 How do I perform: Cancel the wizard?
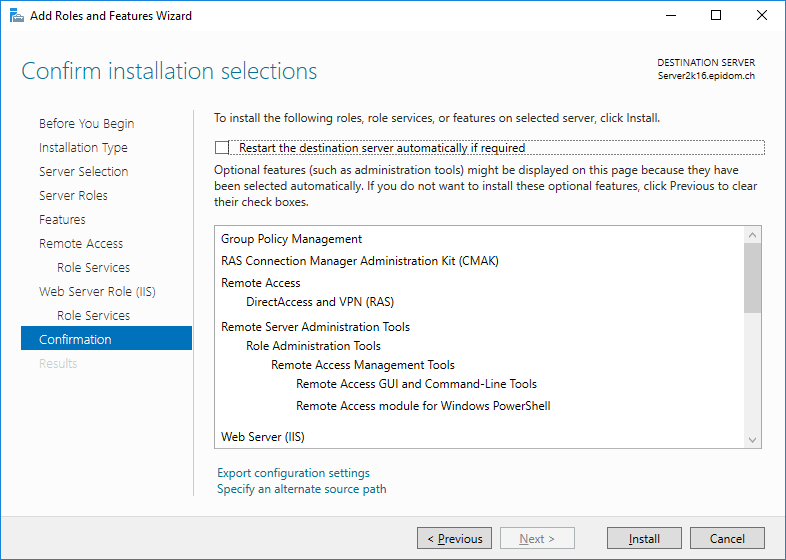tap(727, 538)
